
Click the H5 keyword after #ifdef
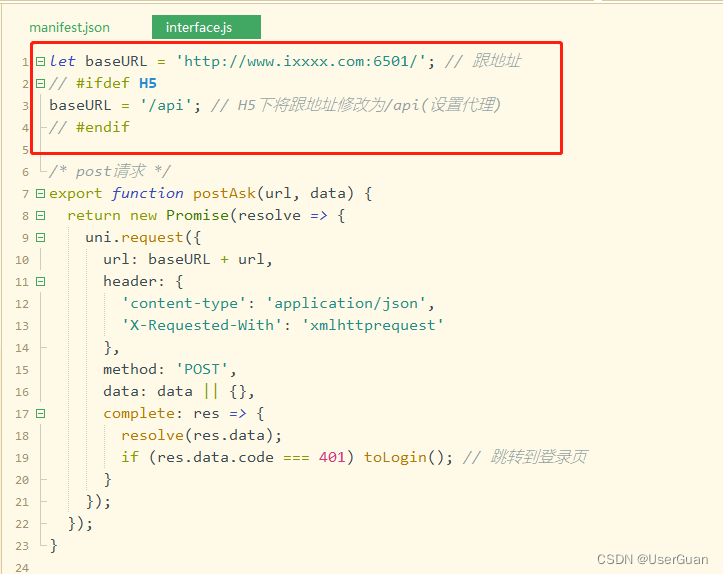point(148,83)
